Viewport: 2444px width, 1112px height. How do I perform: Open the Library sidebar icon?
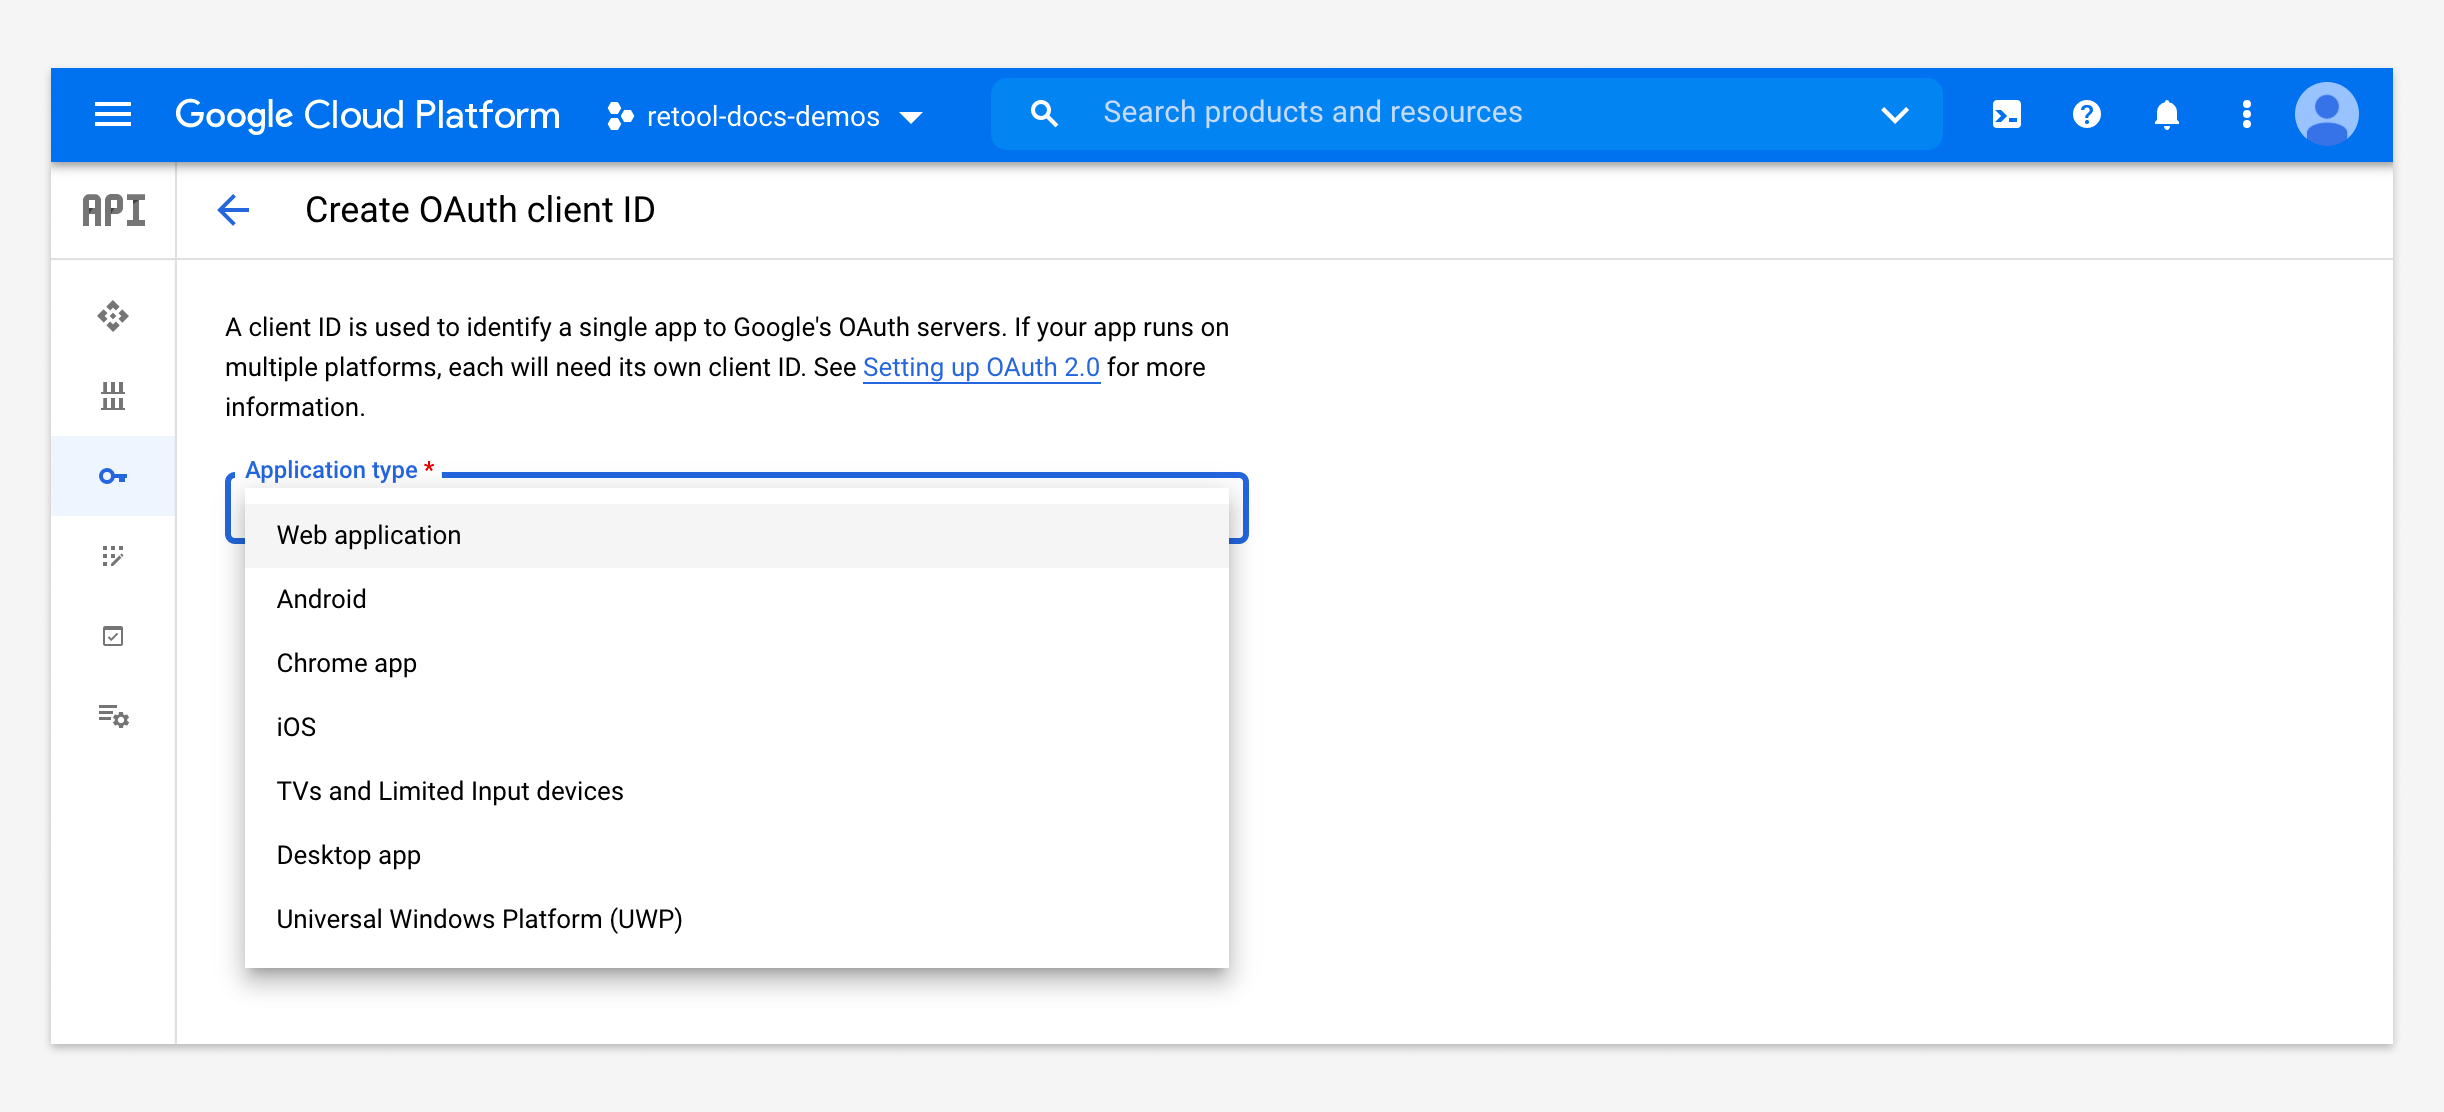click(113, 396)
